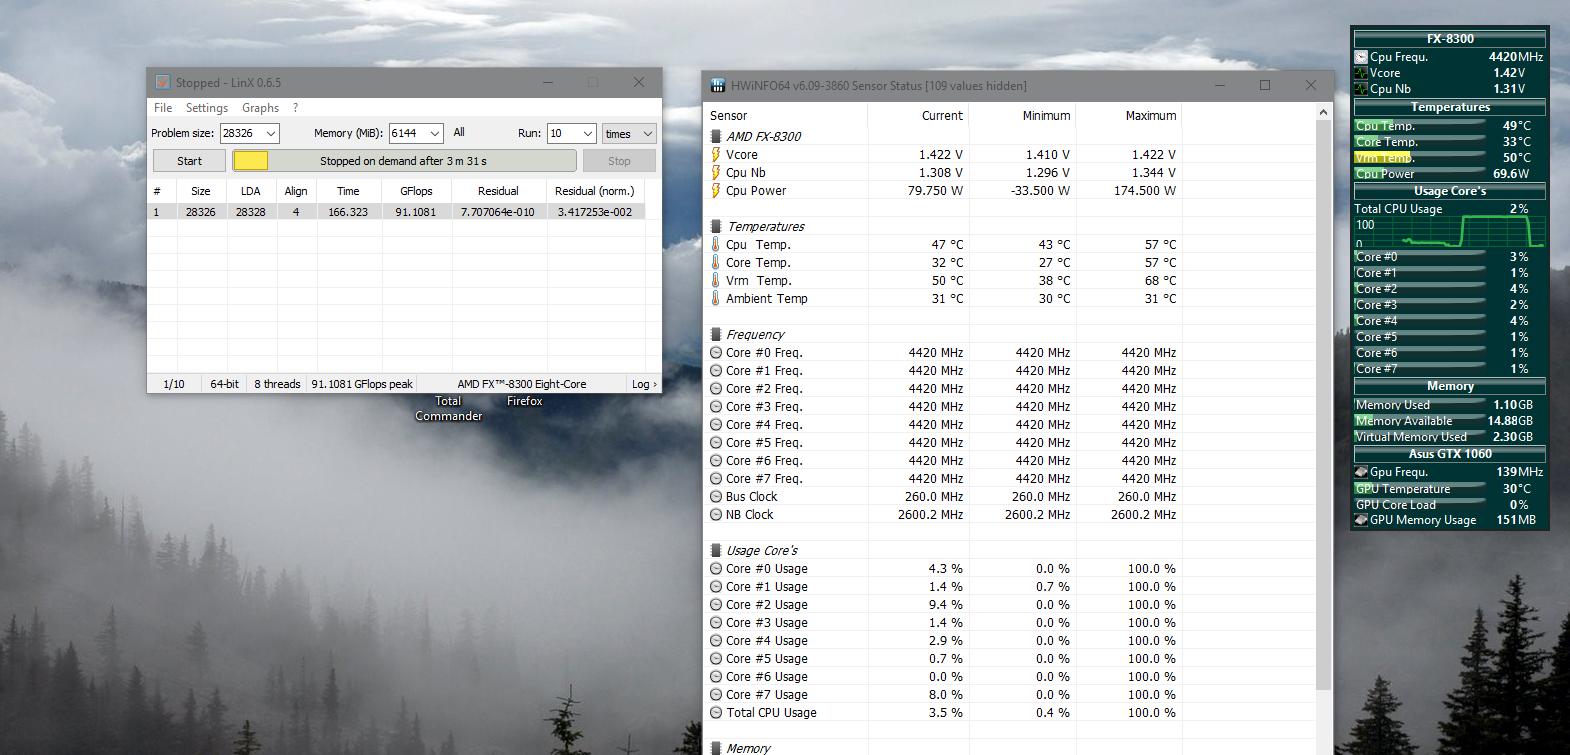Click the Cpu Temp. thermometer icon in HWiNFO
The image size is (1570, 755).
click(x=716, y=245)
